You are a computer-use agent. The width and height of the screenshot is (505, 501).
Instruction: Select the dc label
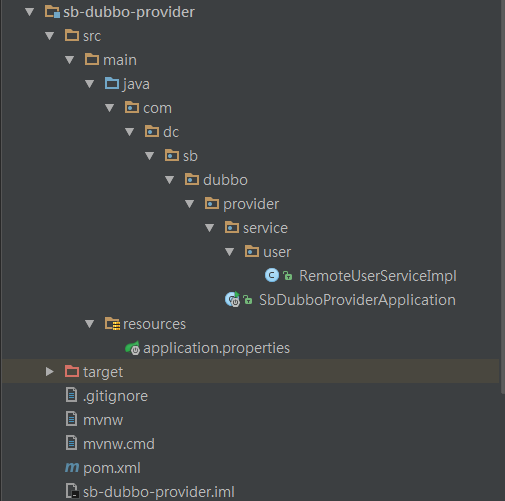171,132
